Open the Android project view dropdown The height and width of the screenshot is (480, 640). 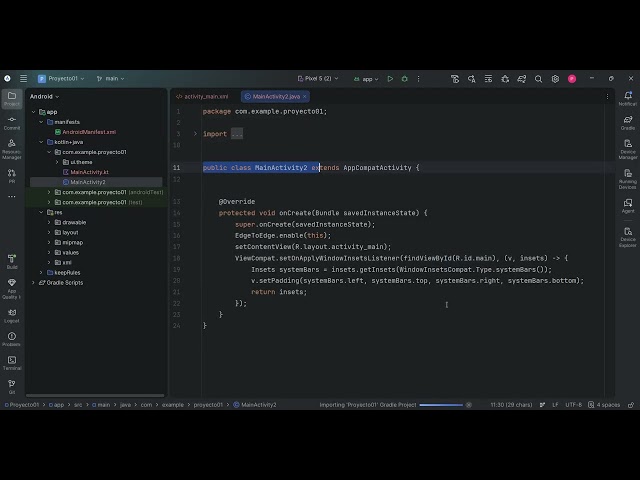coord(44,97)
